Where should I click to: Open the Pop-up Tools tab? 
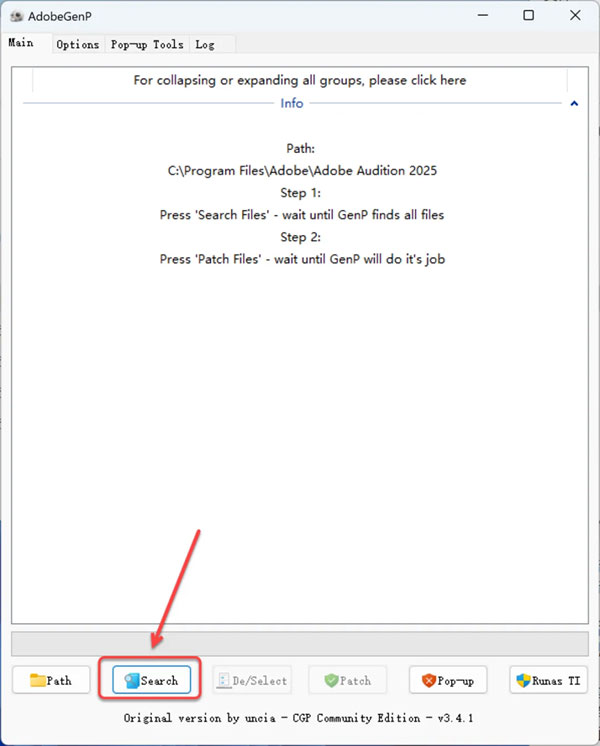[147, 44]
